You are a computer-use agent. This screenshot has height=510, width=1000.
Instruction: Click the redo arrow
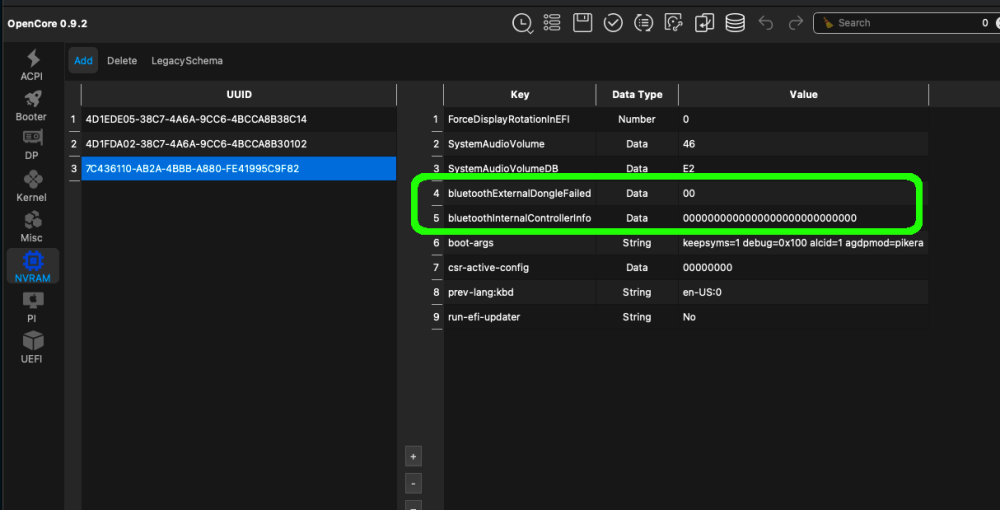pos(795,24)
